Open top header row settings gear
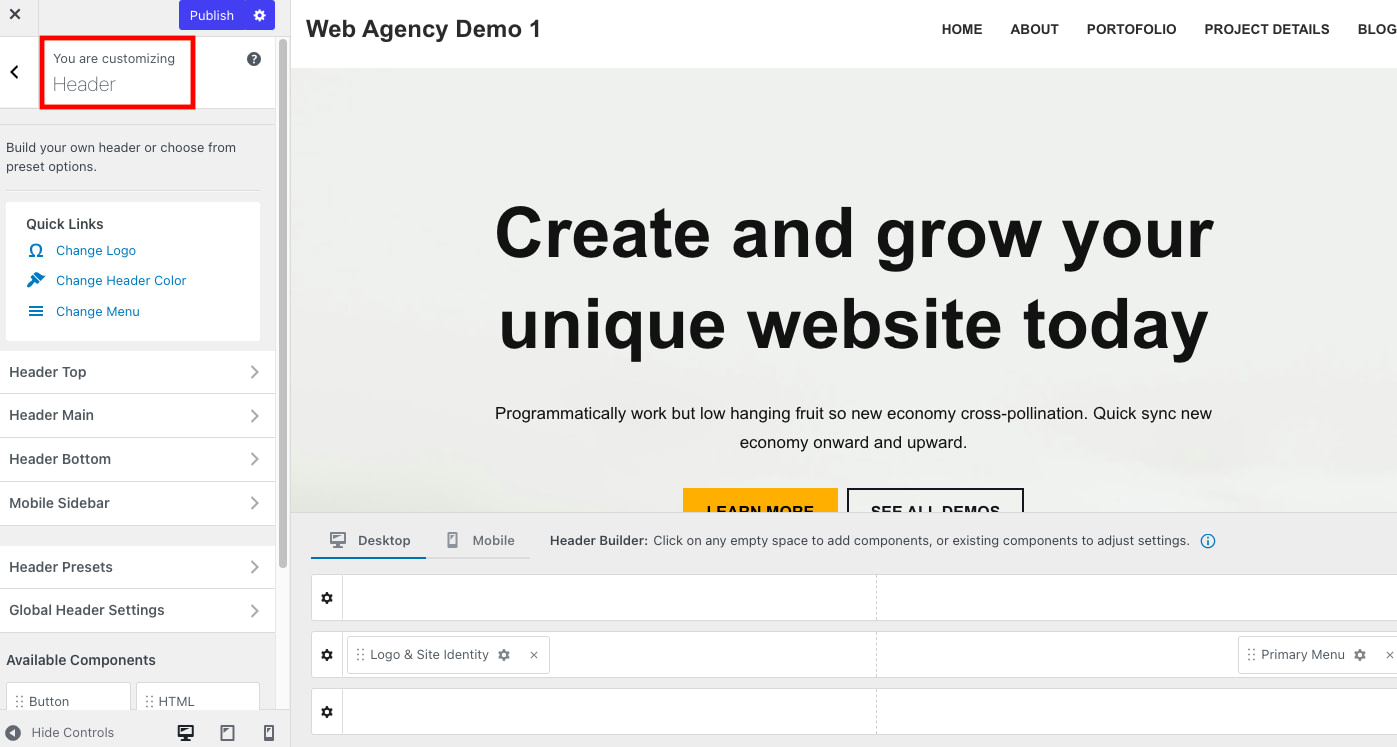 [x=326, y=598]
